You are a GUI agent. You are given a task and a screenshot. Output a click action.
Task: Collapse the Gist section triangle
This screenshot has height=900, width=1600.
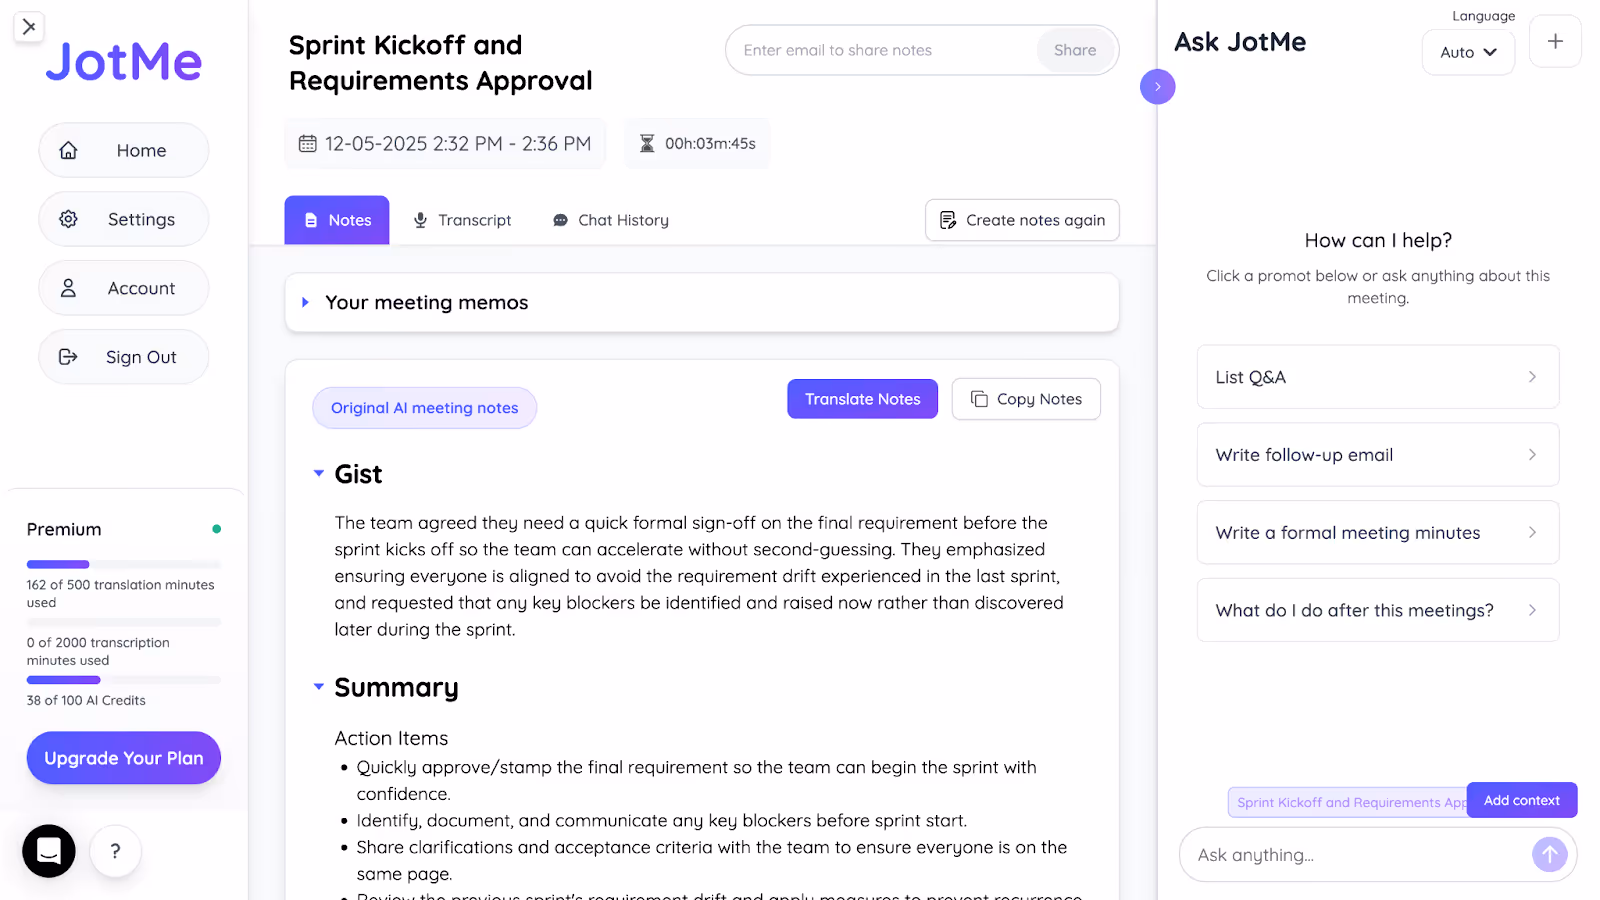pos(319,473)
